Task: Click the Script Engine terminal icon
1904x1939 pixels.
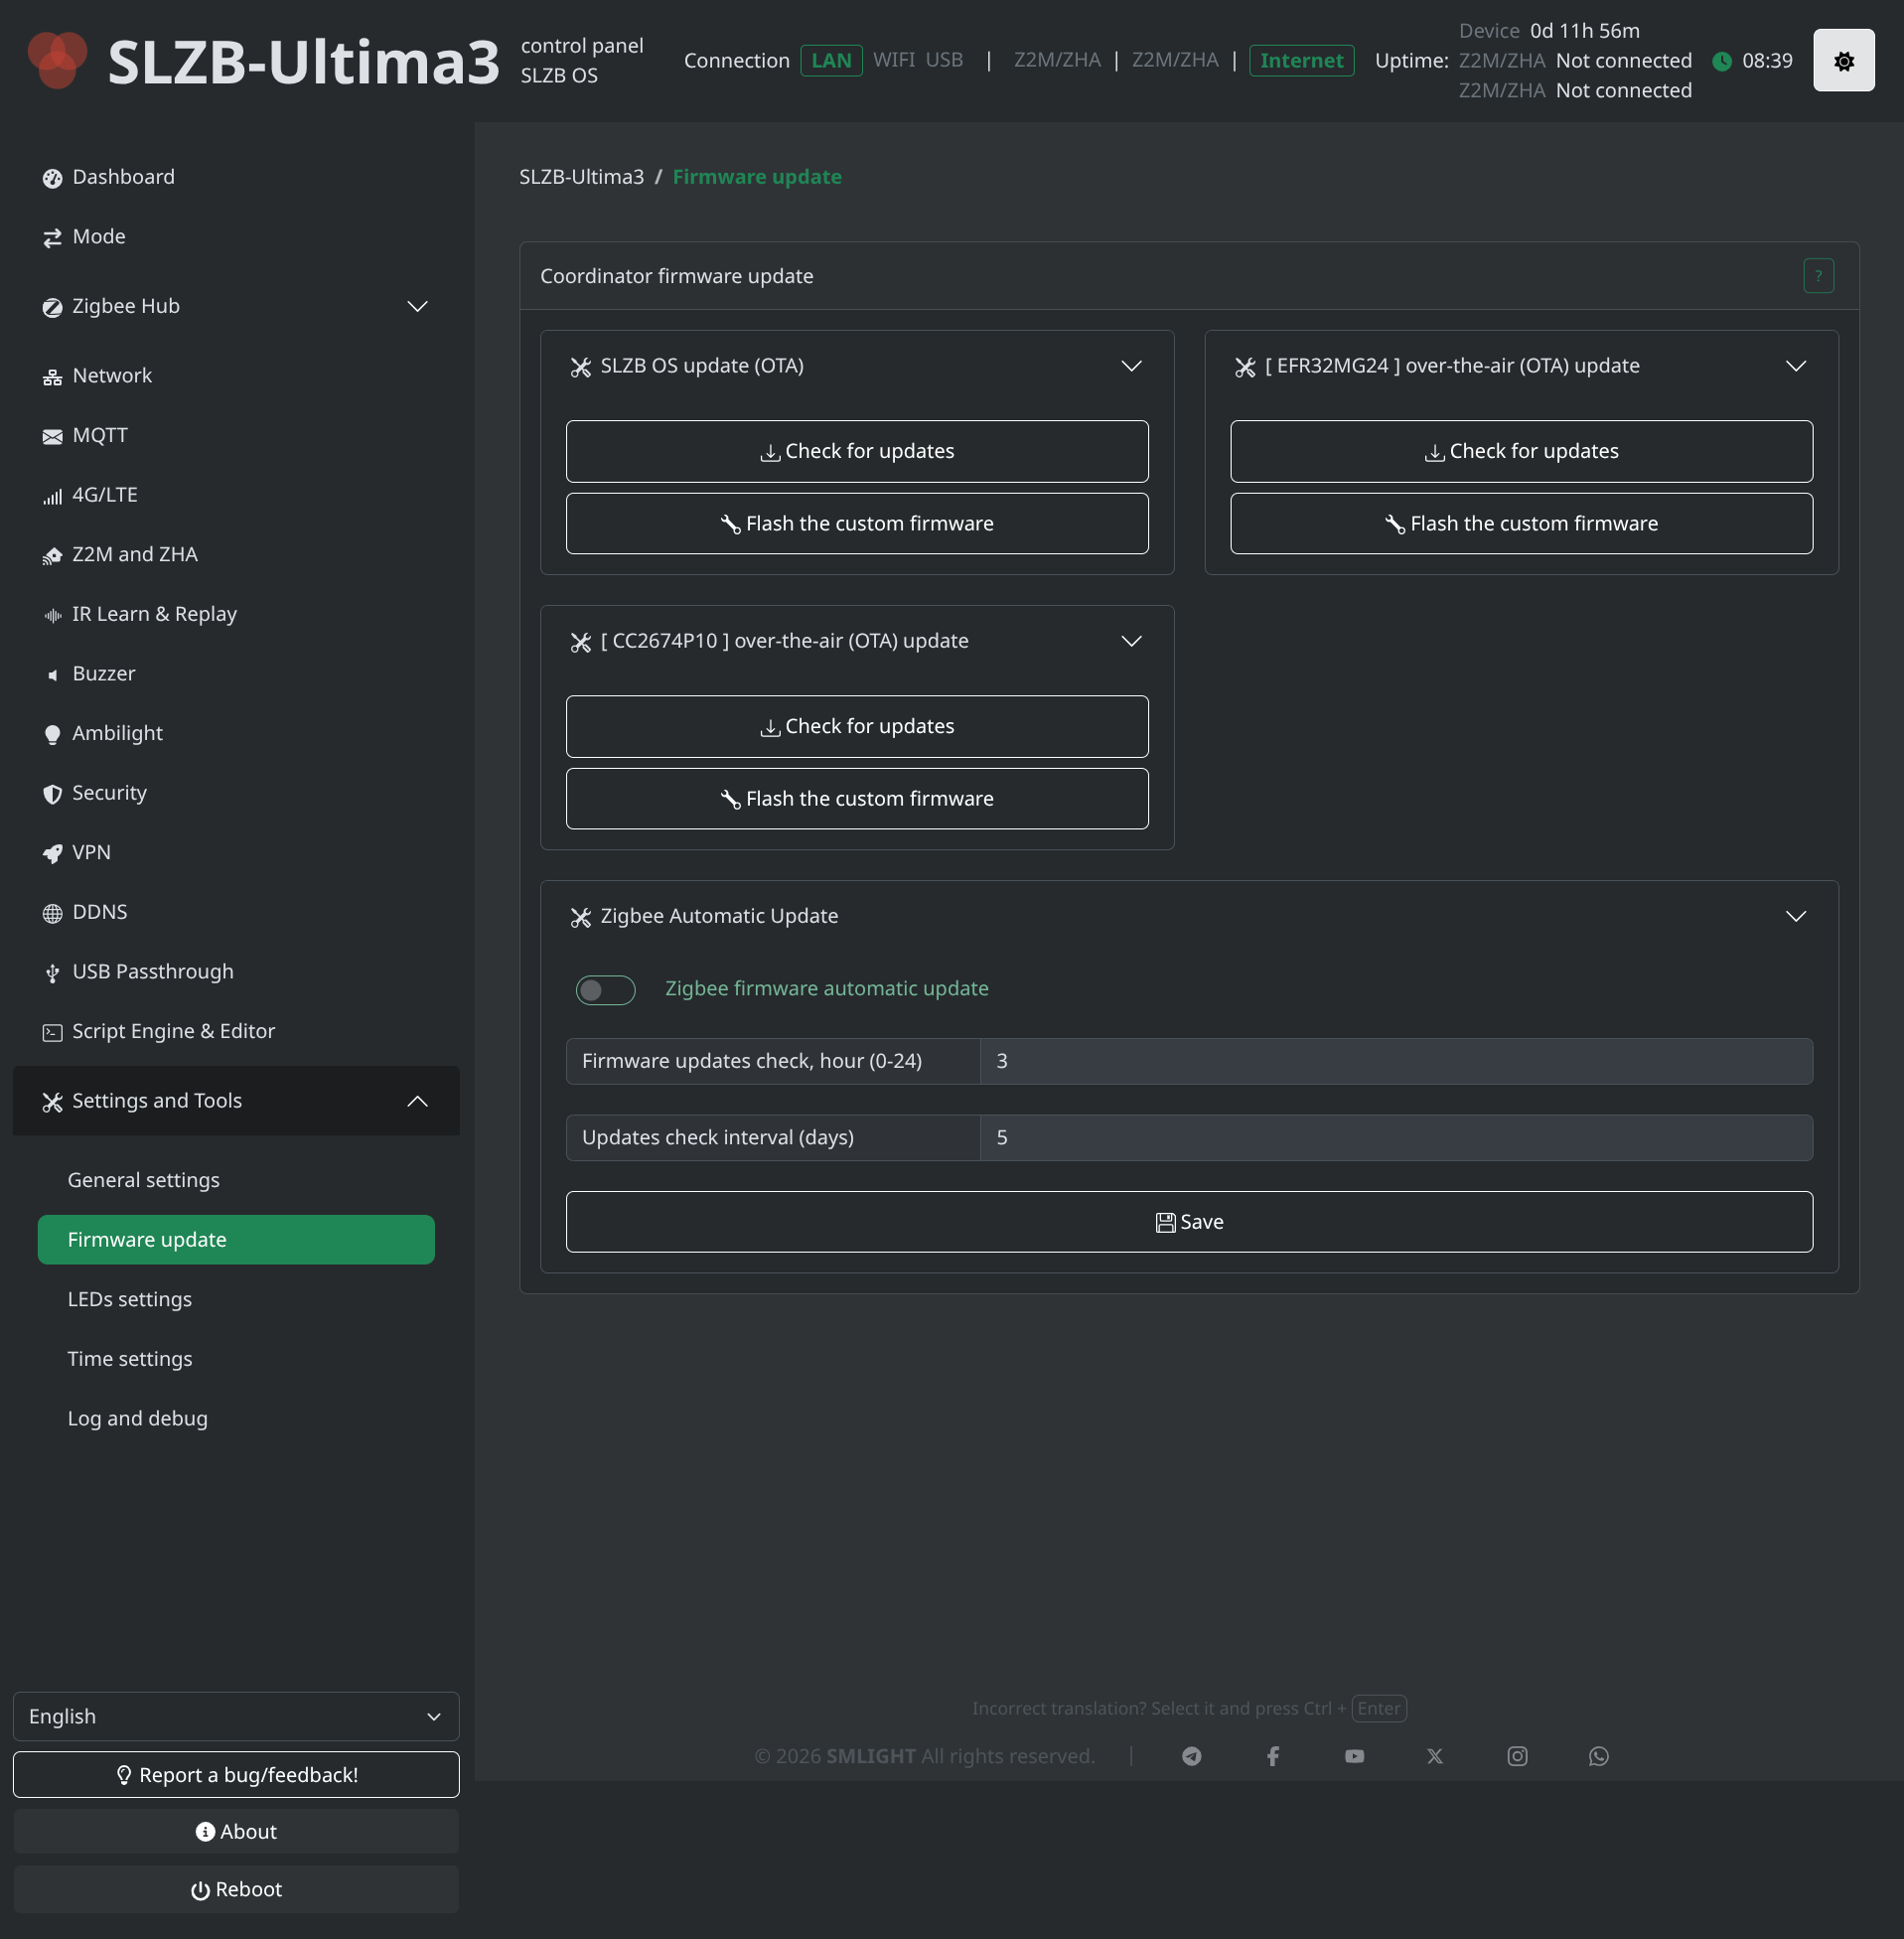Action: pos(52,1032)
